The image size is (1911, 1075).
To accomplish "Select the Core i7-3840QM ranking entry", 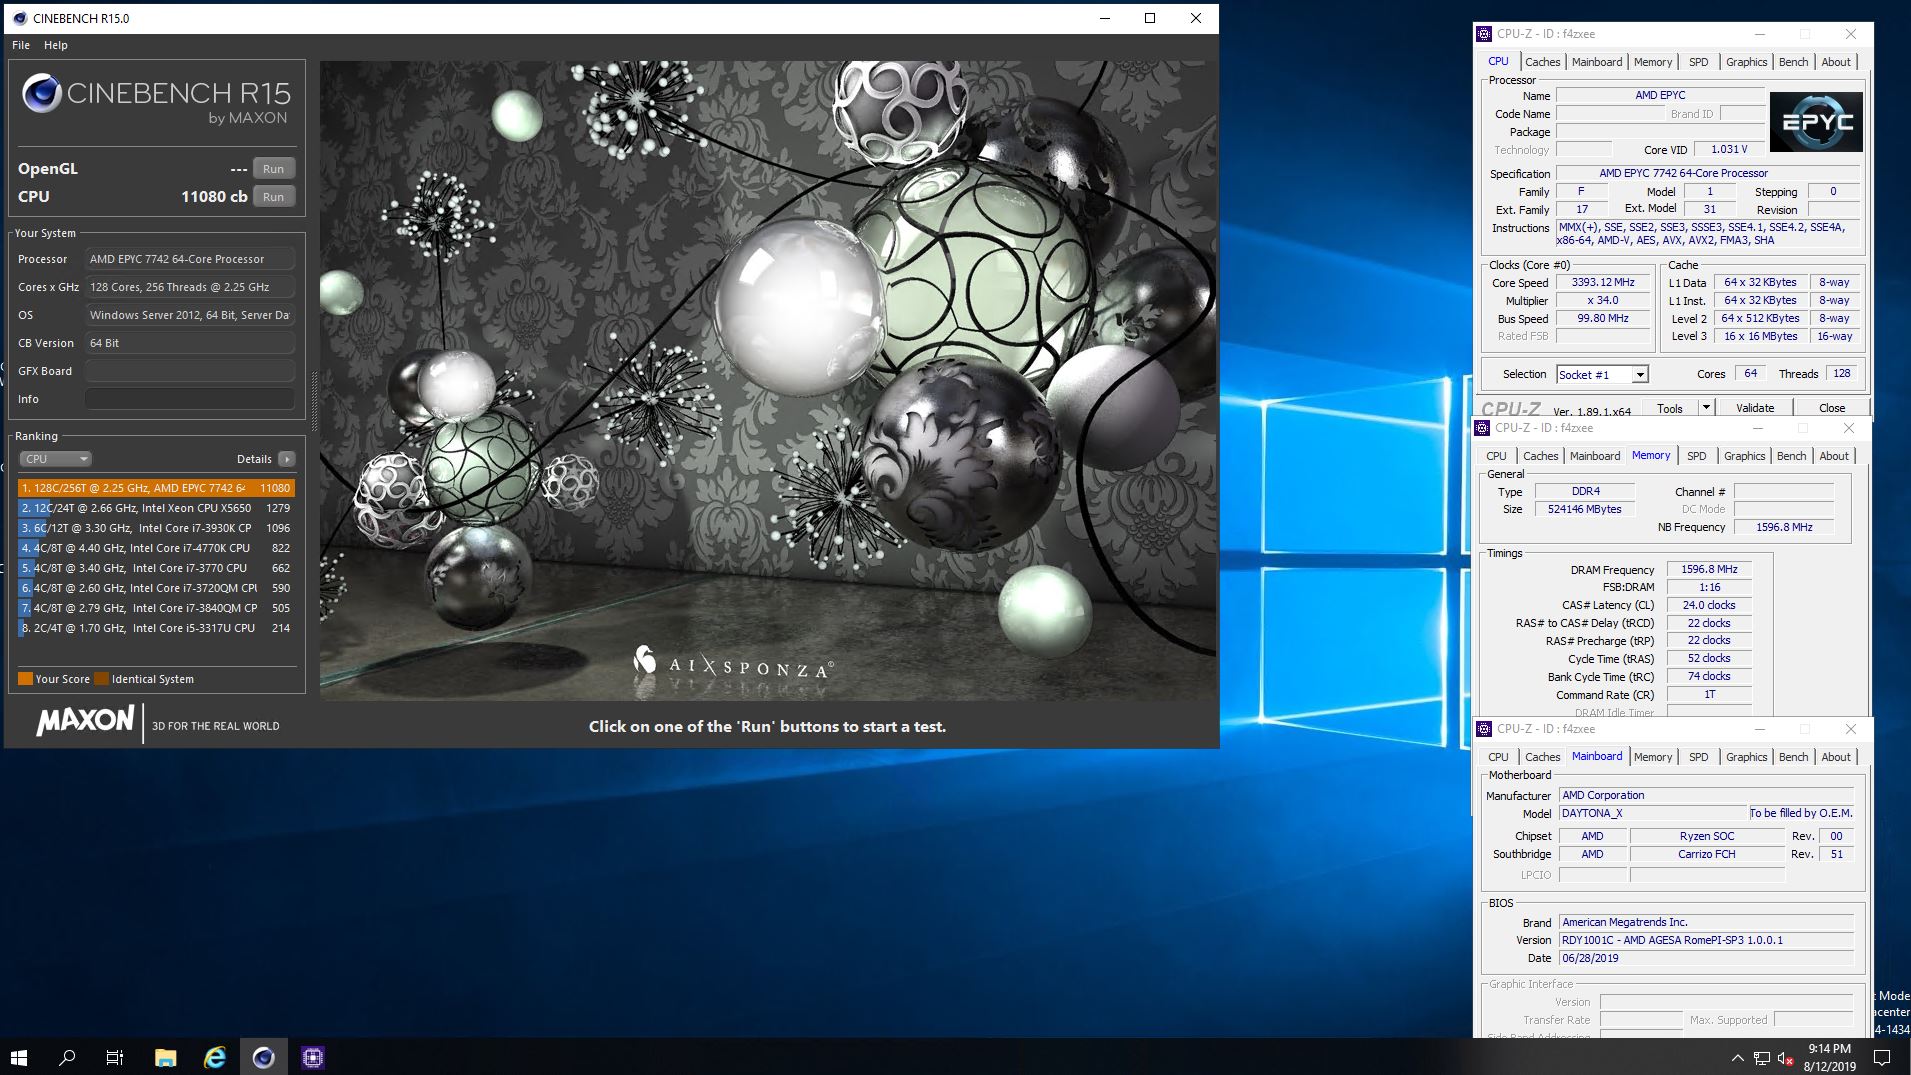I will point(156,608).
